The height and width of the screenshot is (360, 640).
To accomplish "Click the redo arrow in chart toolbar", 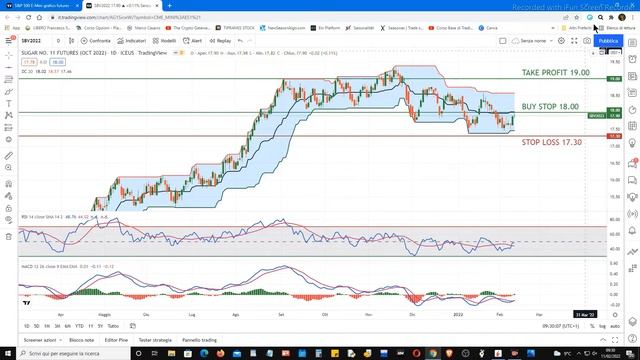I will point(250,41).
